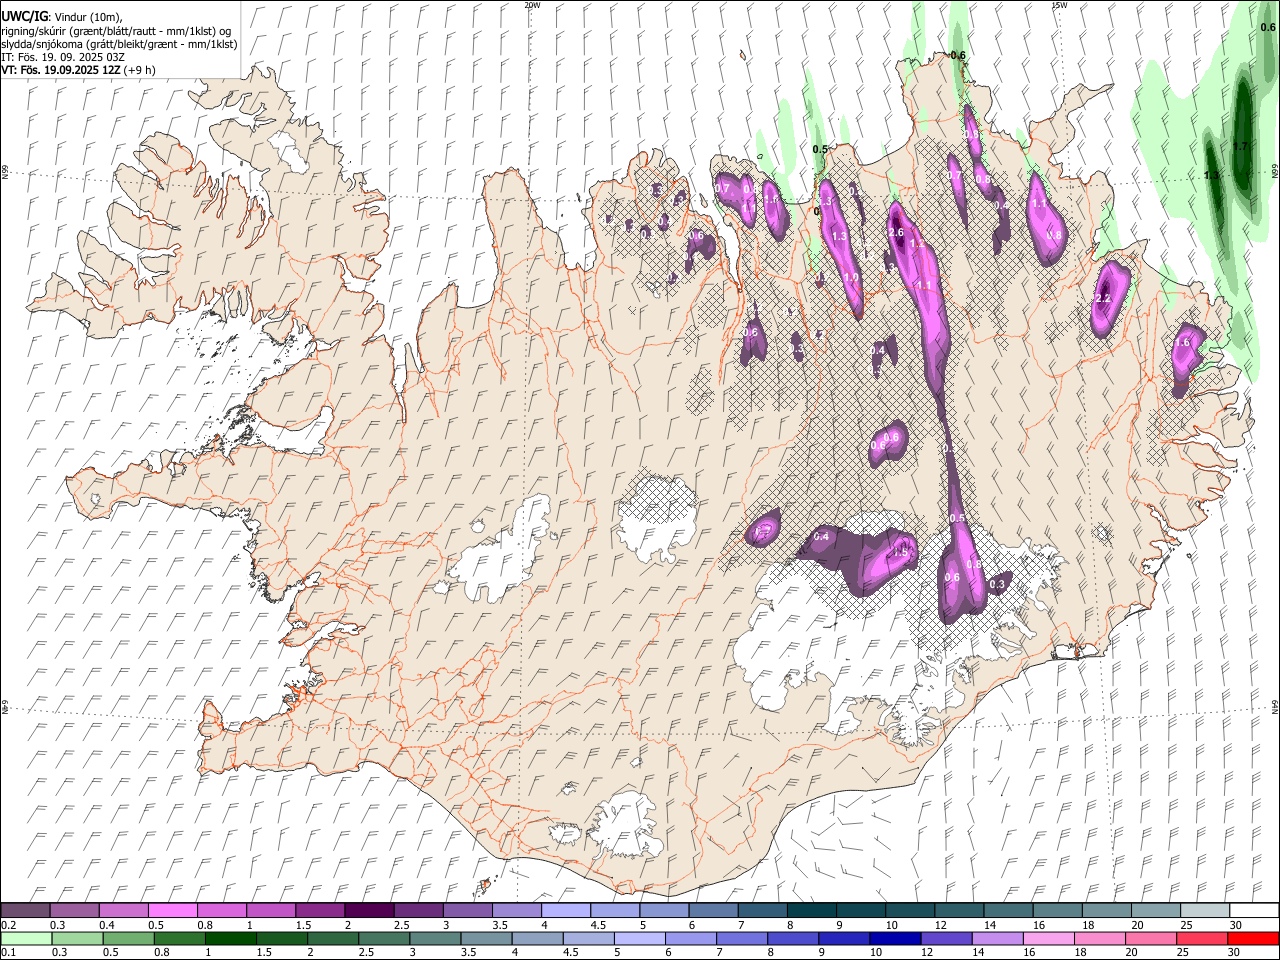Image resolution: width=1280 pixels, height=960 pixels.
Task: Select the 'rigning/skúrir' legend description line
Action: (x=116, y=31)
